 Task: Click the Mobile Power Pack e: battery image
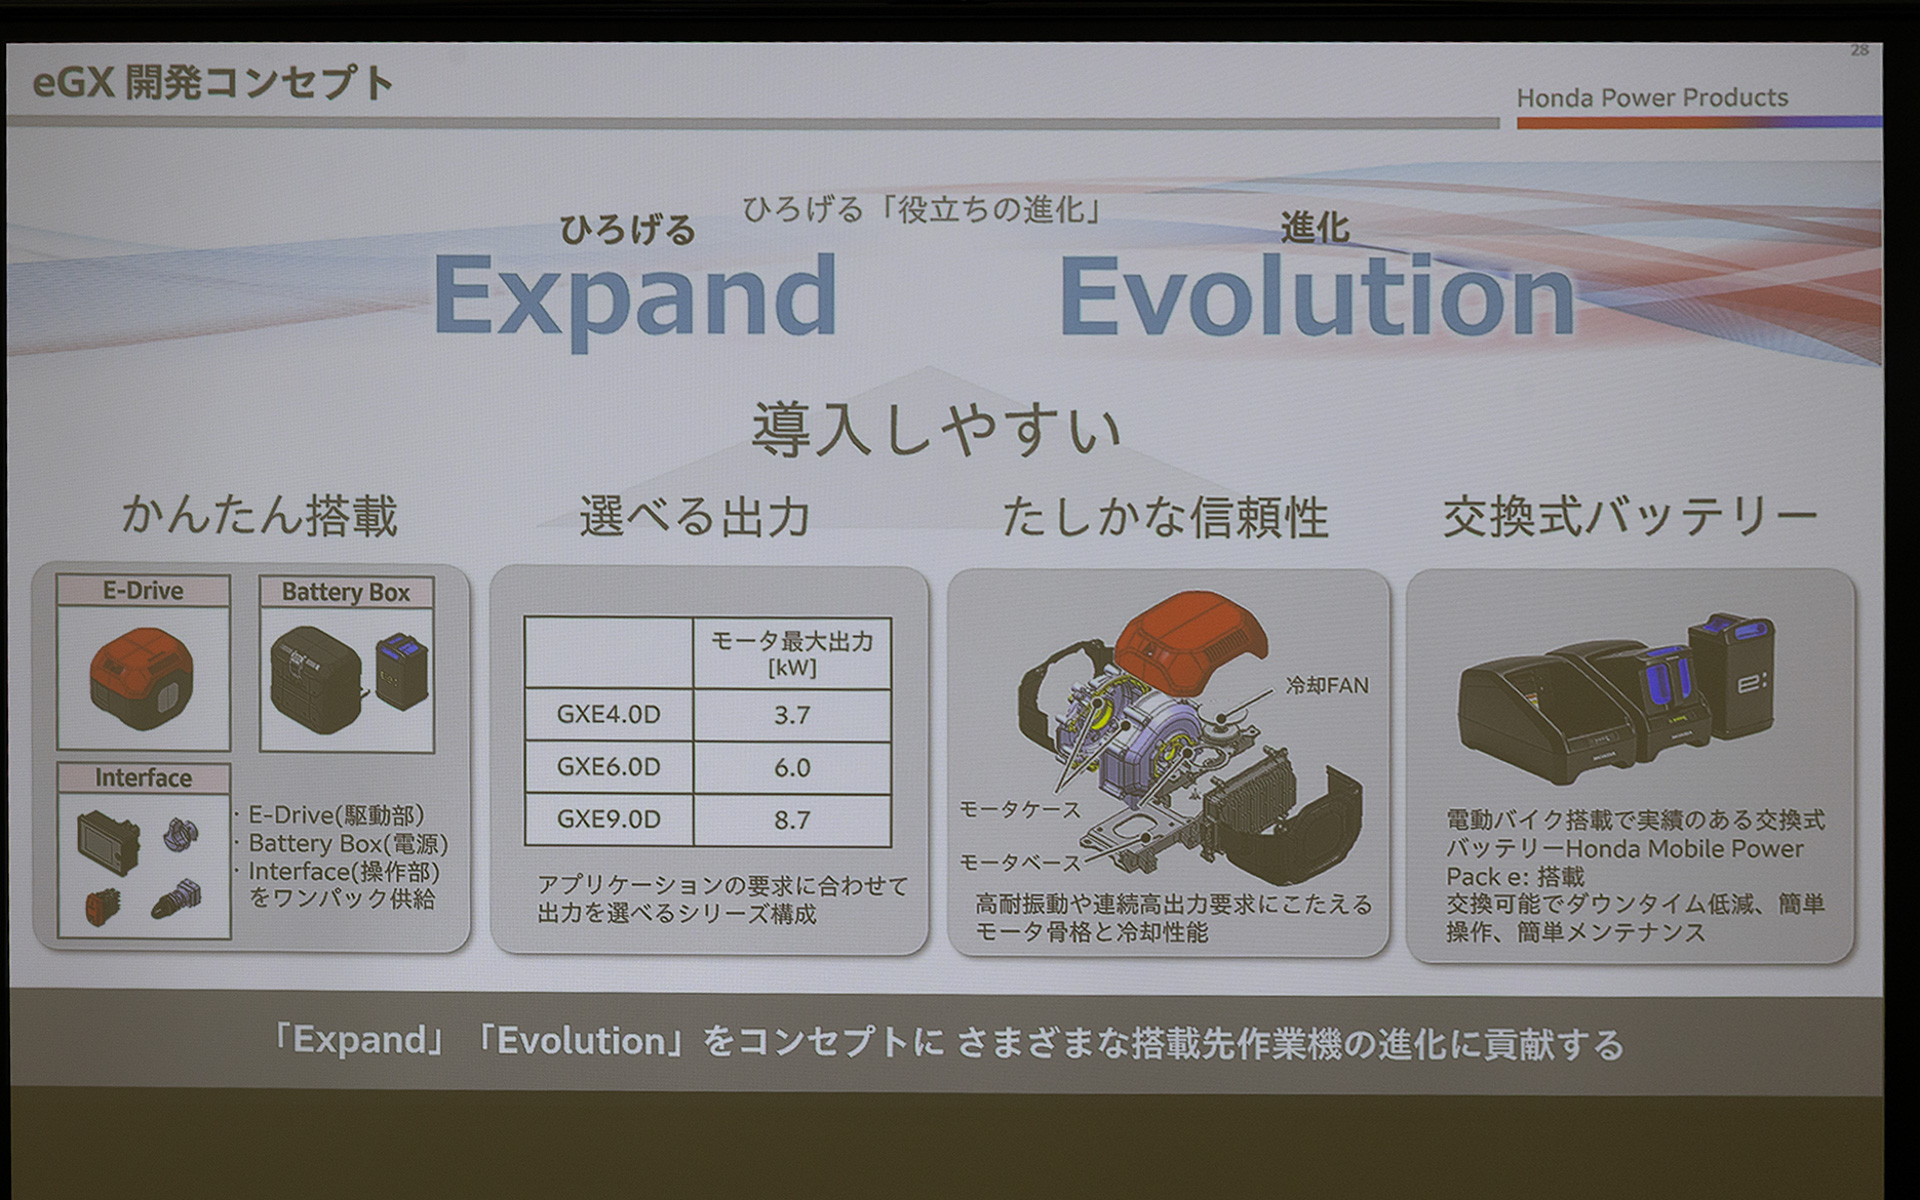click(x=1734, y=675)
